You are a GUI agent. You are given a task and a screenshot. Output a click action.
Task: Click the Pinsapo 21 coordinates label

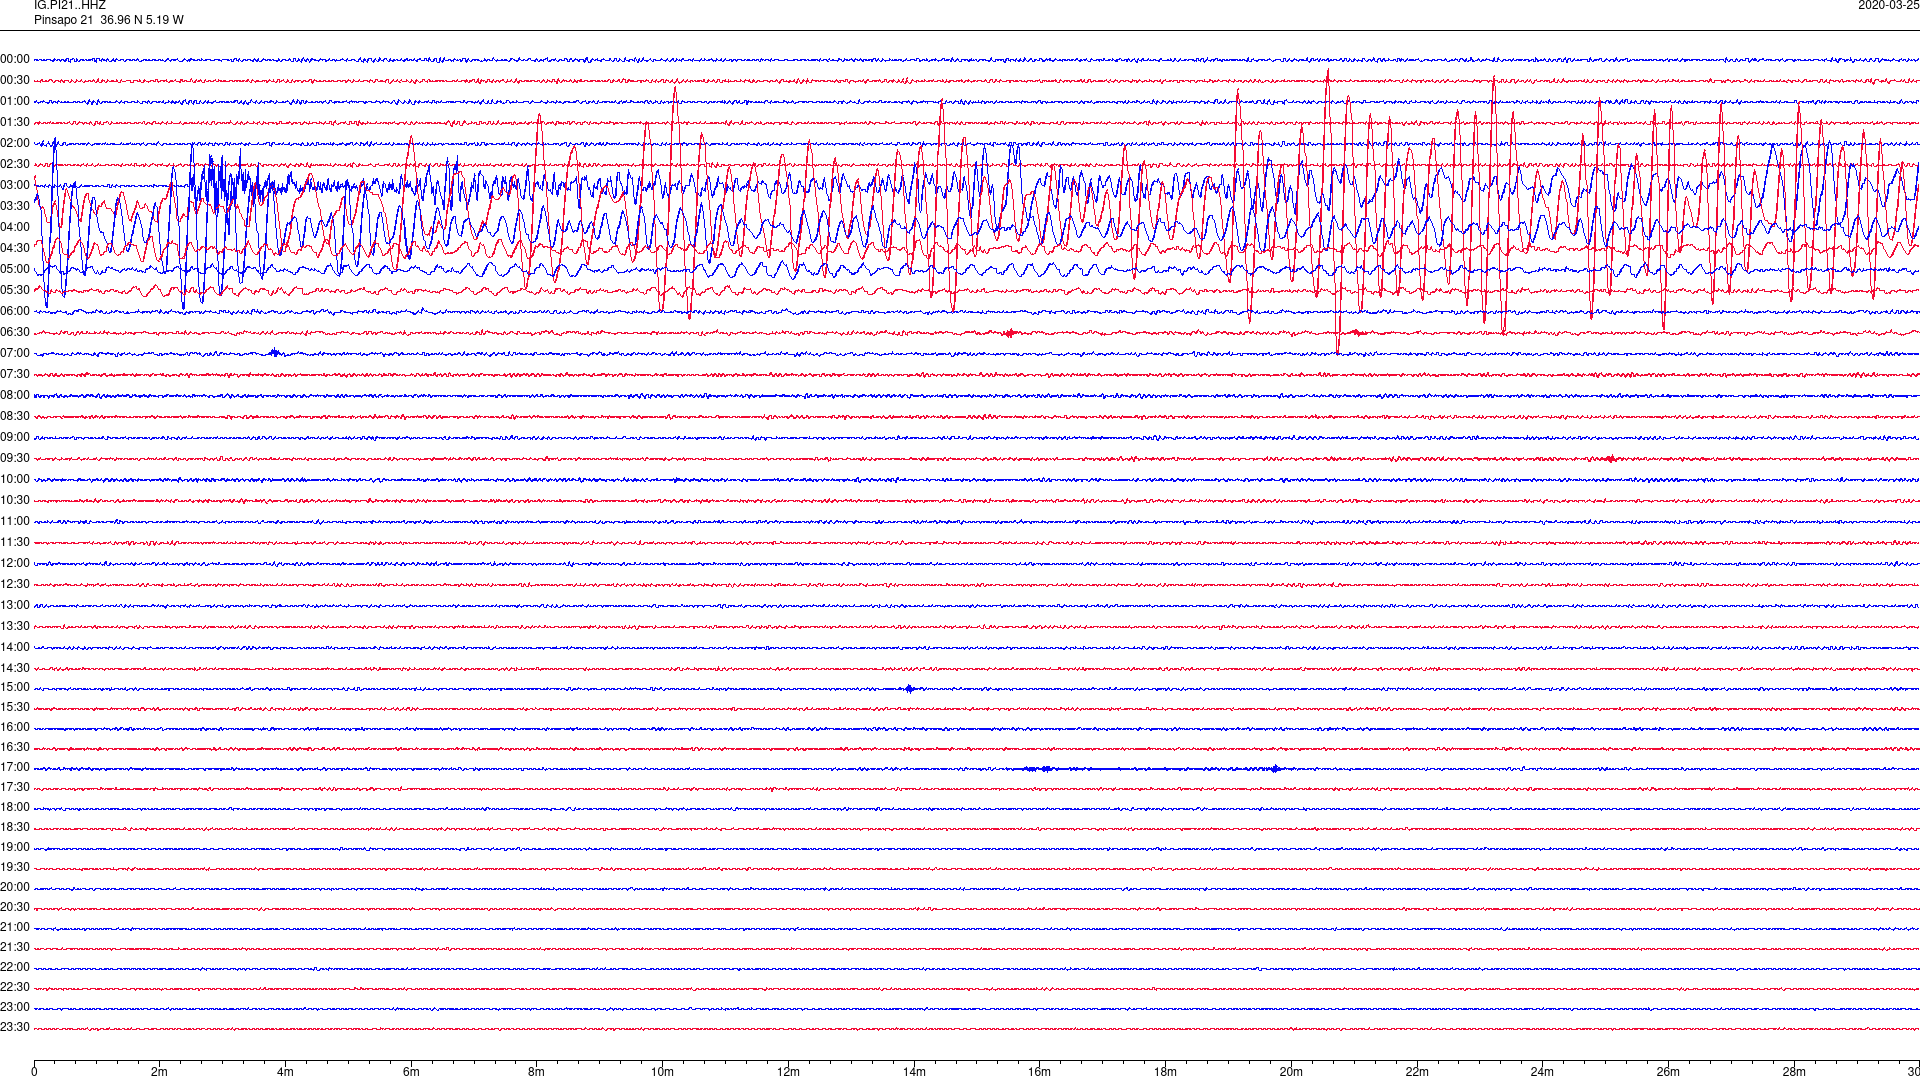[109, 20]
